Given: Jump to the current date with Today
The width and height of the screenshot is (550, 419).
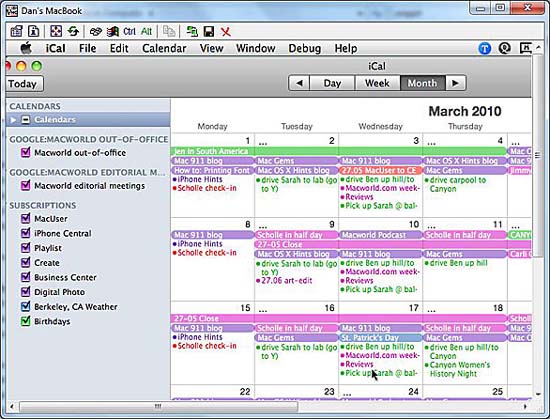Looking at the screenshot, I should coord(24,84).
